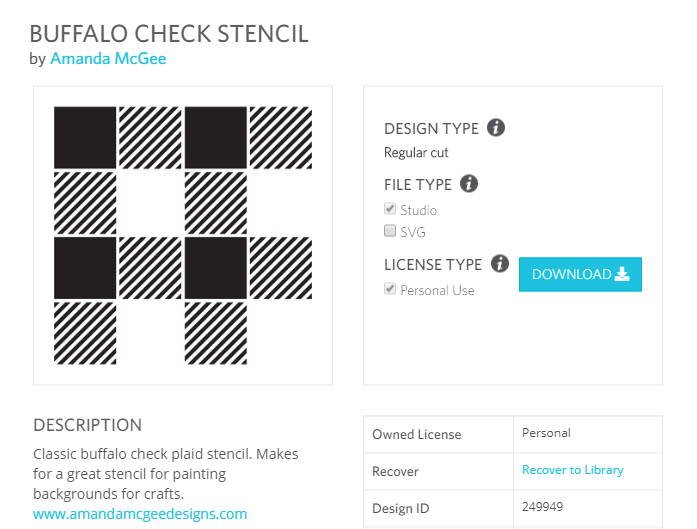Open www.amandamcgeedesigns.com link
Image resolution: width=697 pixels, height=529 pixels.
140,514
